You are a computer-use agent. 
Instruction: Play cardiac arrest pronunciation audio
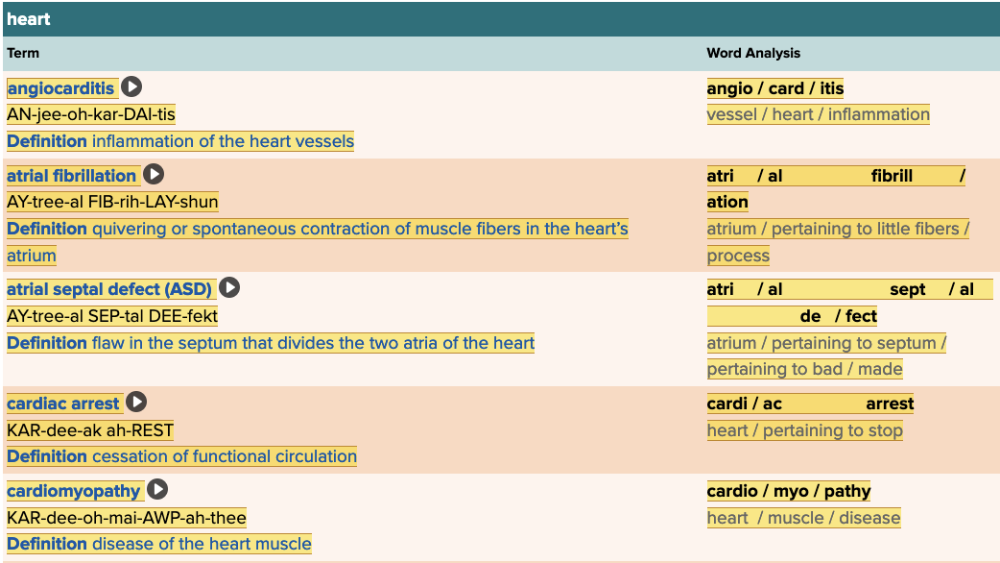point(137,403)
